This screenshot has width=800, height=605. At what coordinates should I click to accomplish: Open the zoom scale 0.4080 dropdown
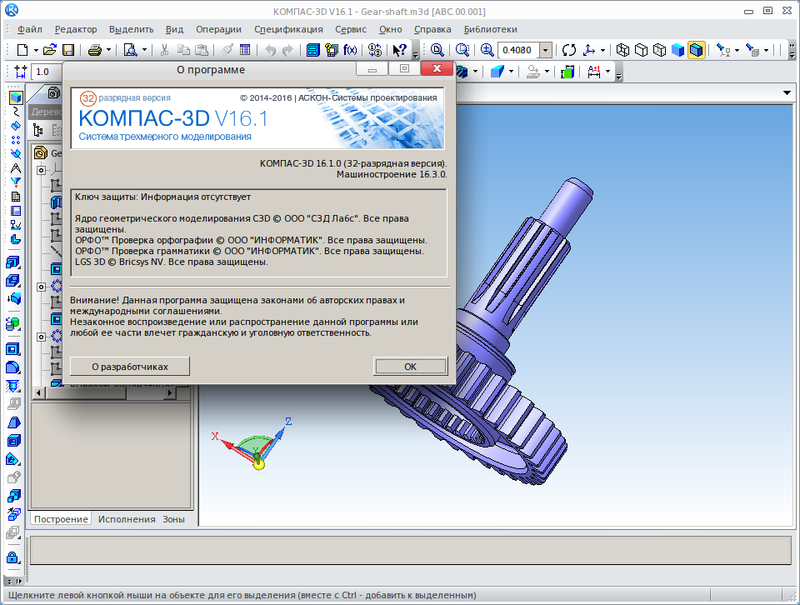click(546, 50)
